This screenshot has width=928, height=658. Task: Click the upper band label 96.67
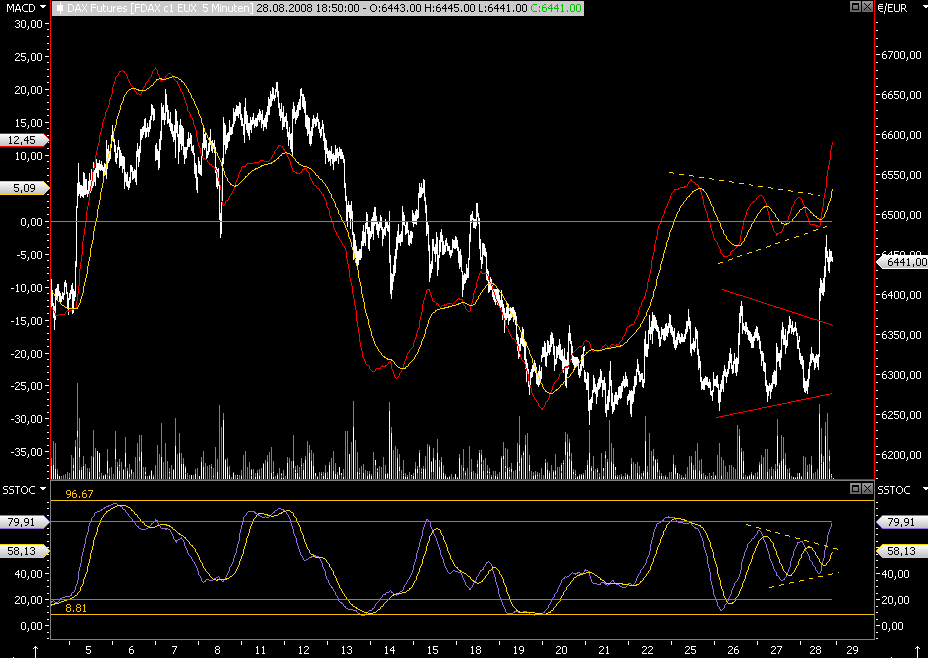79,494
